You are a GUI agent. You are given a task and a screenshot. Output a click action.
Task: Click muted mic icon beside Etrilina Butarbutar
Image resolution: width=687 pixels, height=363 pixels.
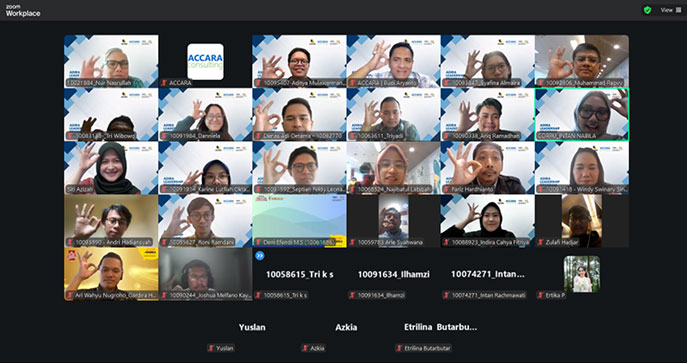(x=399, y=348)
